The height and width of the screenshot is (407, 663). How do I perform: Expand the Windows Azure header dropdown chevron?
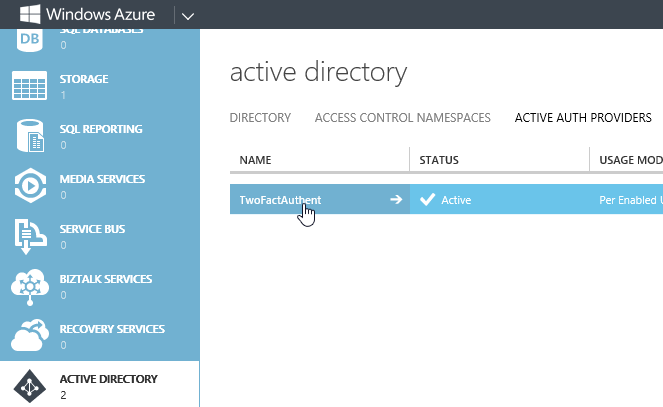coord(188,15)
